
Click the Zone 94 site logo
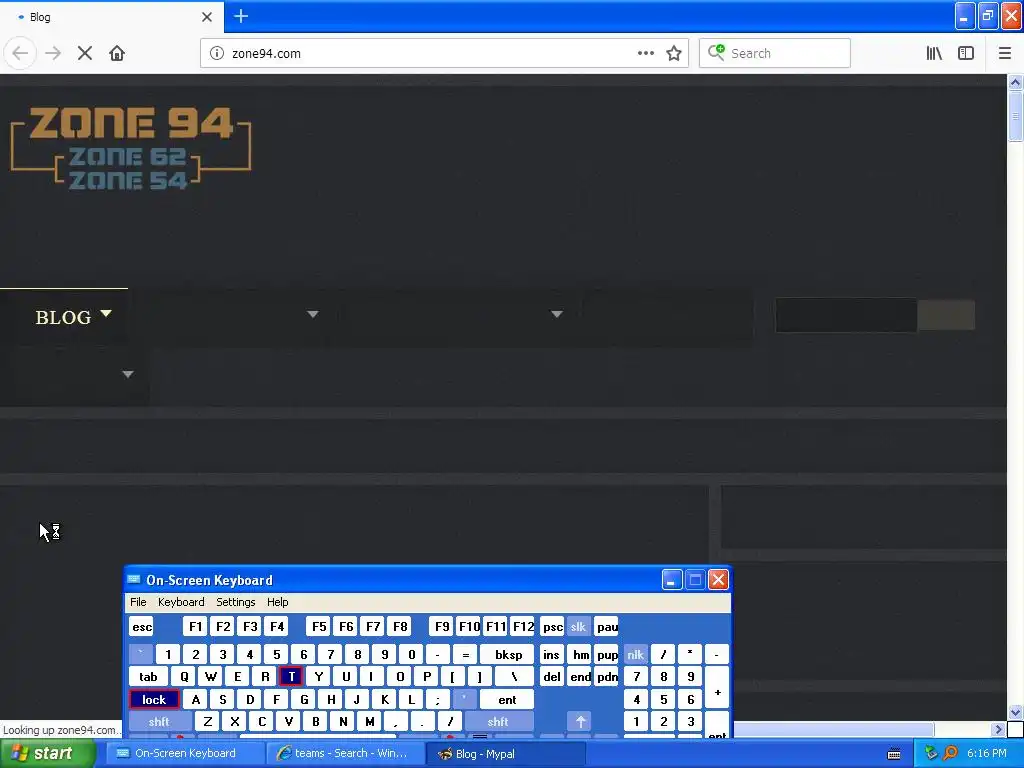pos(131,148)
